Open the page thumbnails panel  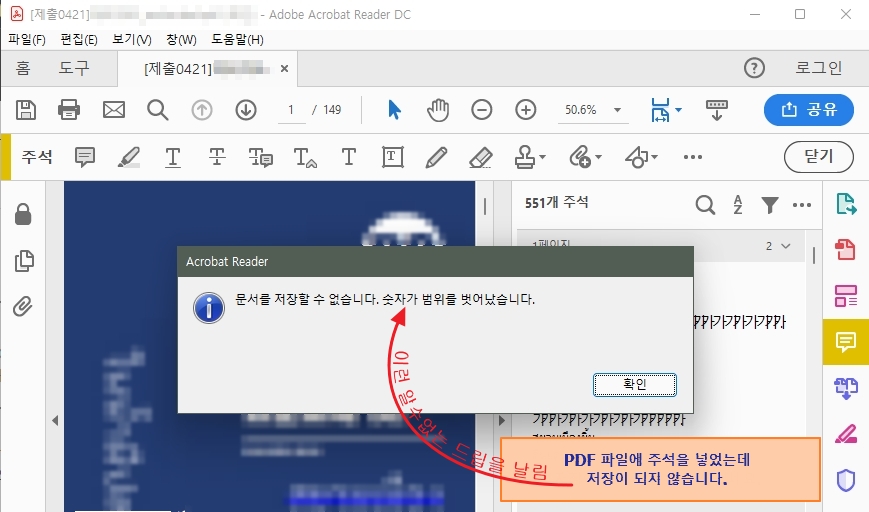(x=24, y=260)
